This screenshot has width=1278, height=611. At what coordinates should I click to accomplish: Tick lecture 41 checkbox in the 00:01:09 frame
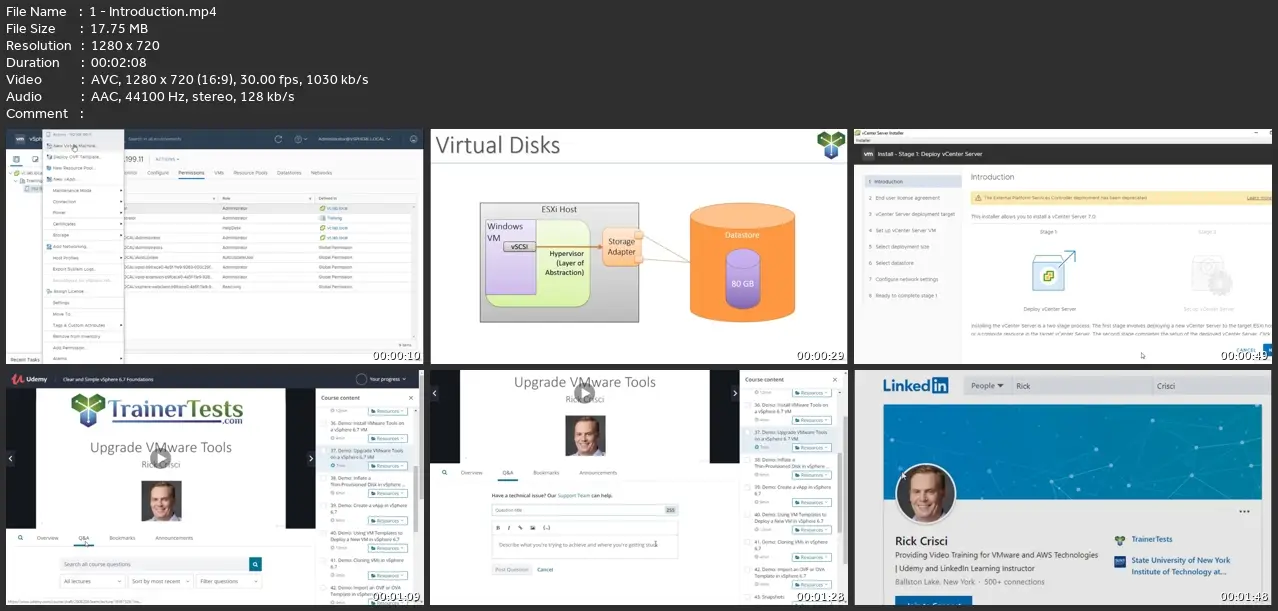pos(323,562)
